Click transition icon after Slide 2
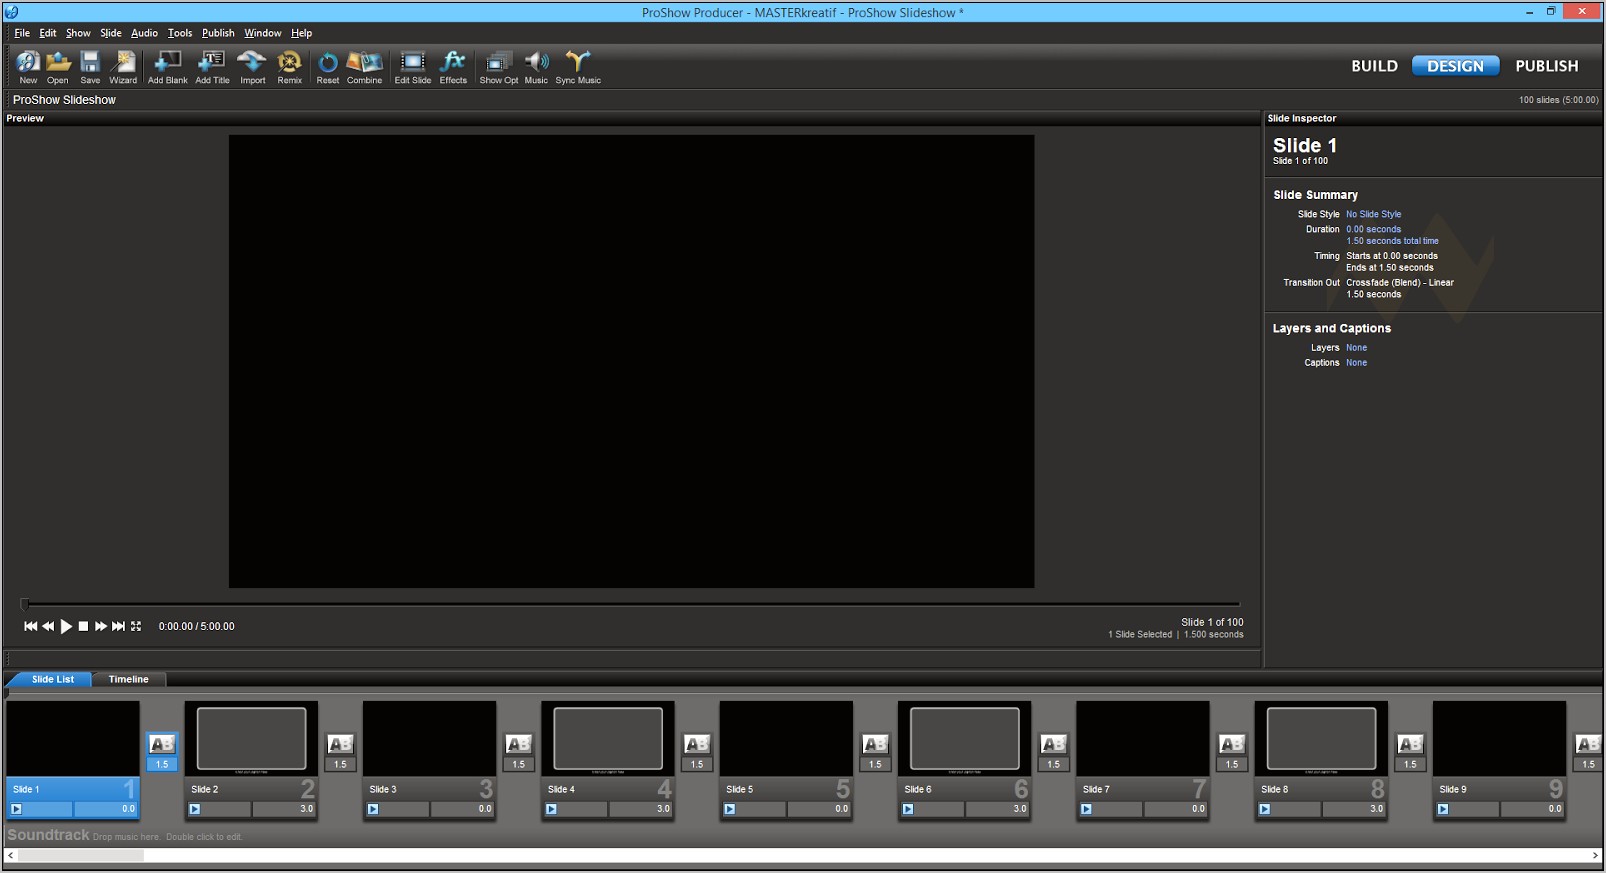Image resolution: width=1606 pixels, height=873 pixels. click(x=340, y=744)
